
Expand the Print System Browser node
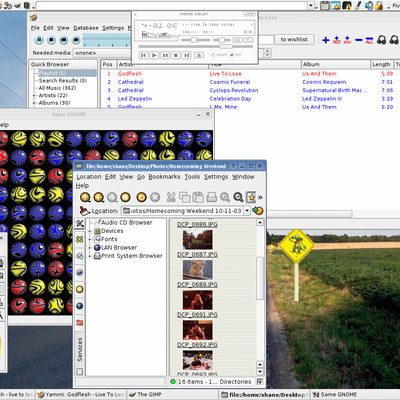point(90,256)
